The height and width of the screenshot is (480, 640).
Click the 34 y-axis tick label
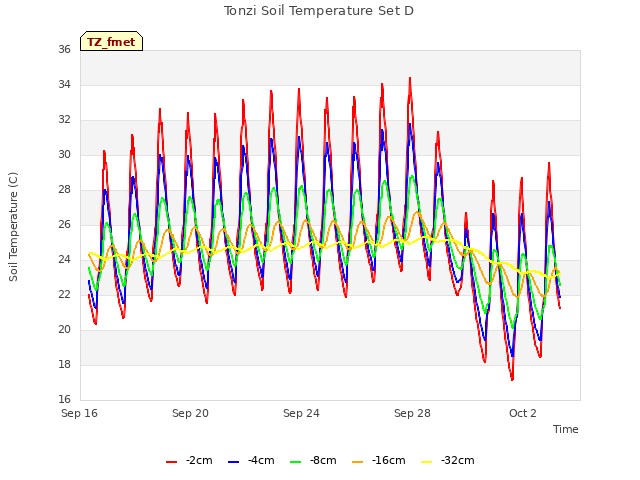point(64,84)
